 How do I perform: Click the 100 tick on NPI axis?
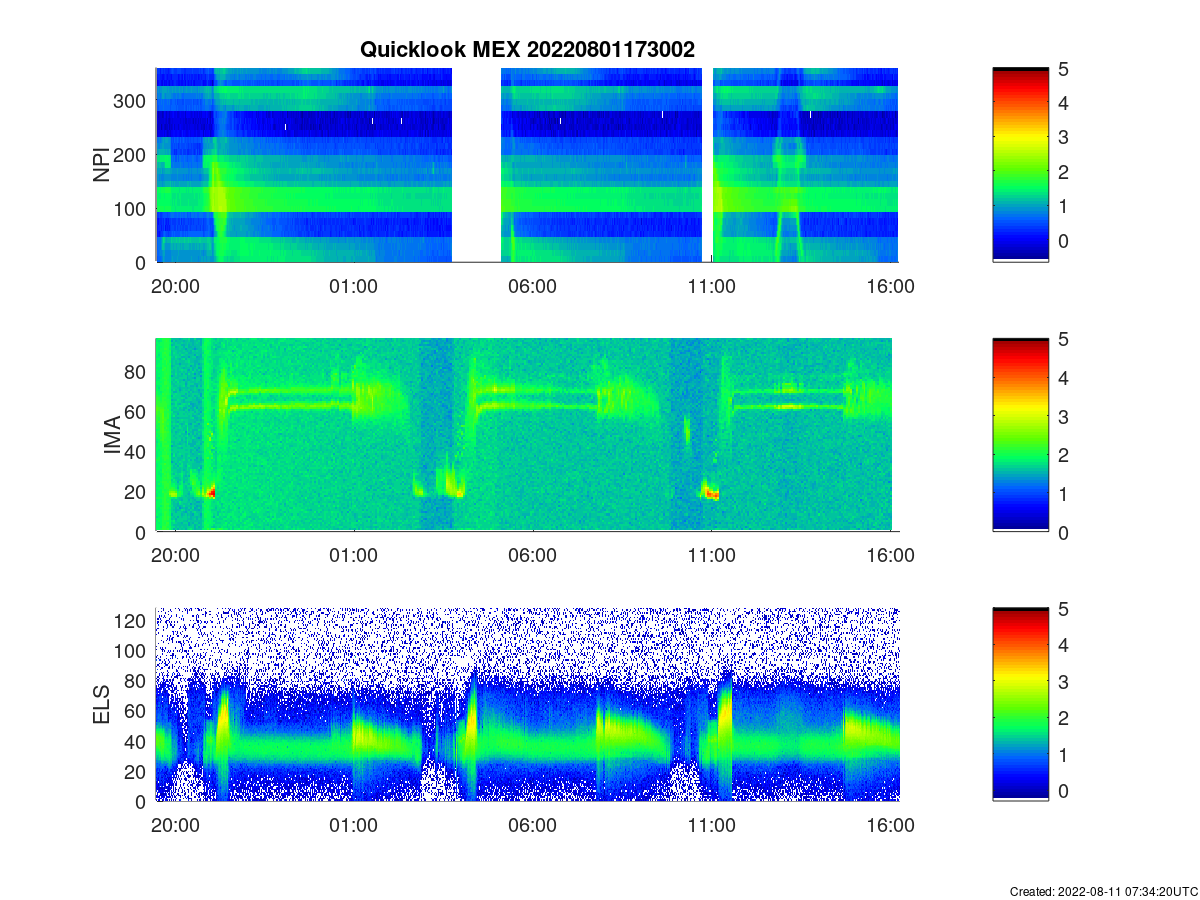(132, 208)
